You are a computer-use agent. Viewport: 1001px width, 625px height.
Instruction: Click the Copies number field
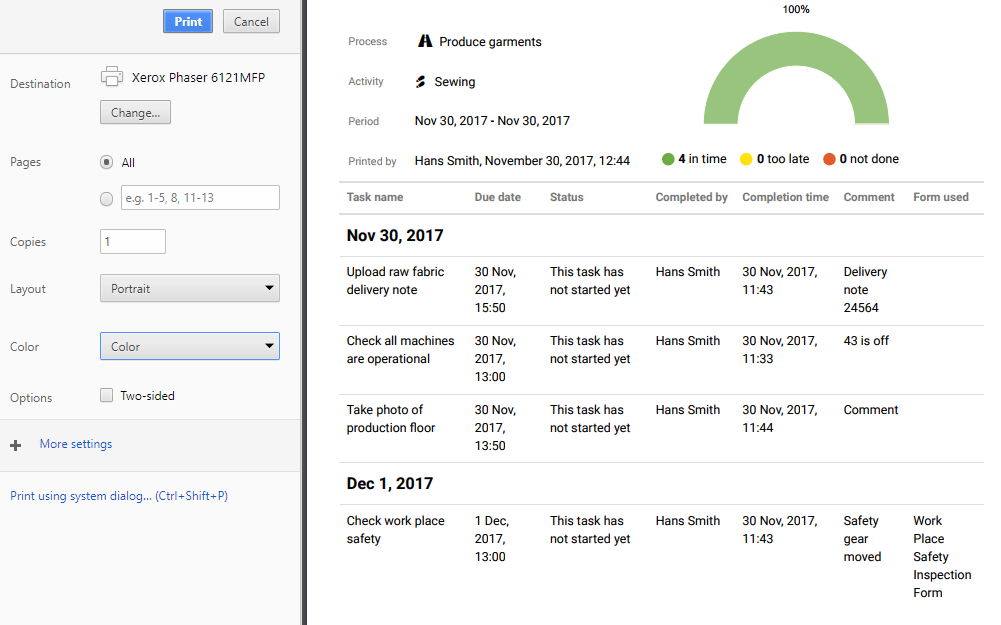(133, 242)
